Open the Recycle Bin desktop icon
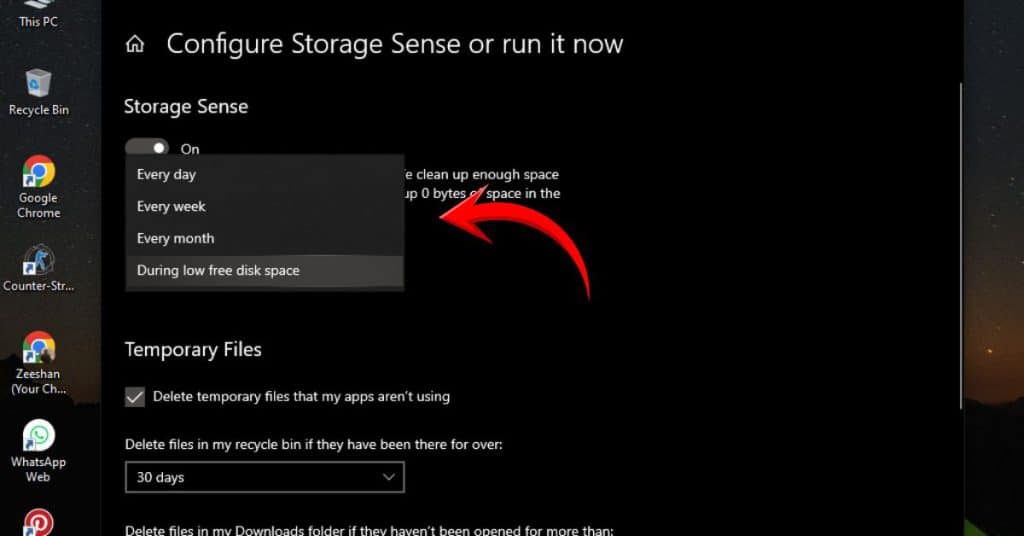This screenshot has width=1024, height=536. tap(38, 84)
